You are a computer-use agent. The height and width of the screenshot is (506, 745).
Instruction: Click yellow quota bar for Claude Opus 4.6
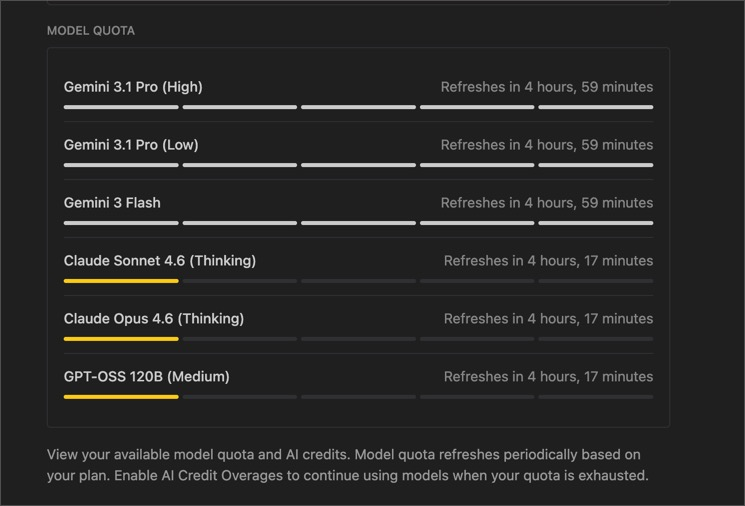121,339
